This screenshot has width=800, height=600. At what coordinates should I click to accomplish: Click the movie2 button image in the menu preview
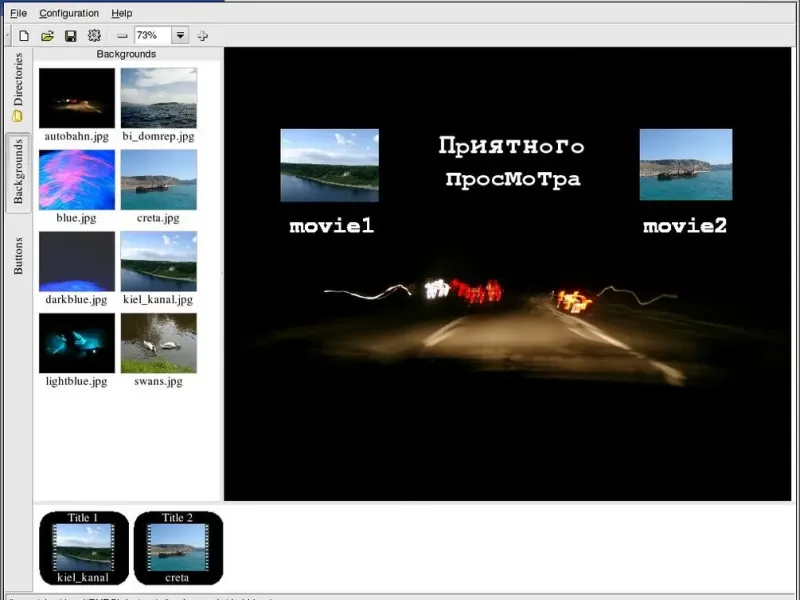(686, 164)
